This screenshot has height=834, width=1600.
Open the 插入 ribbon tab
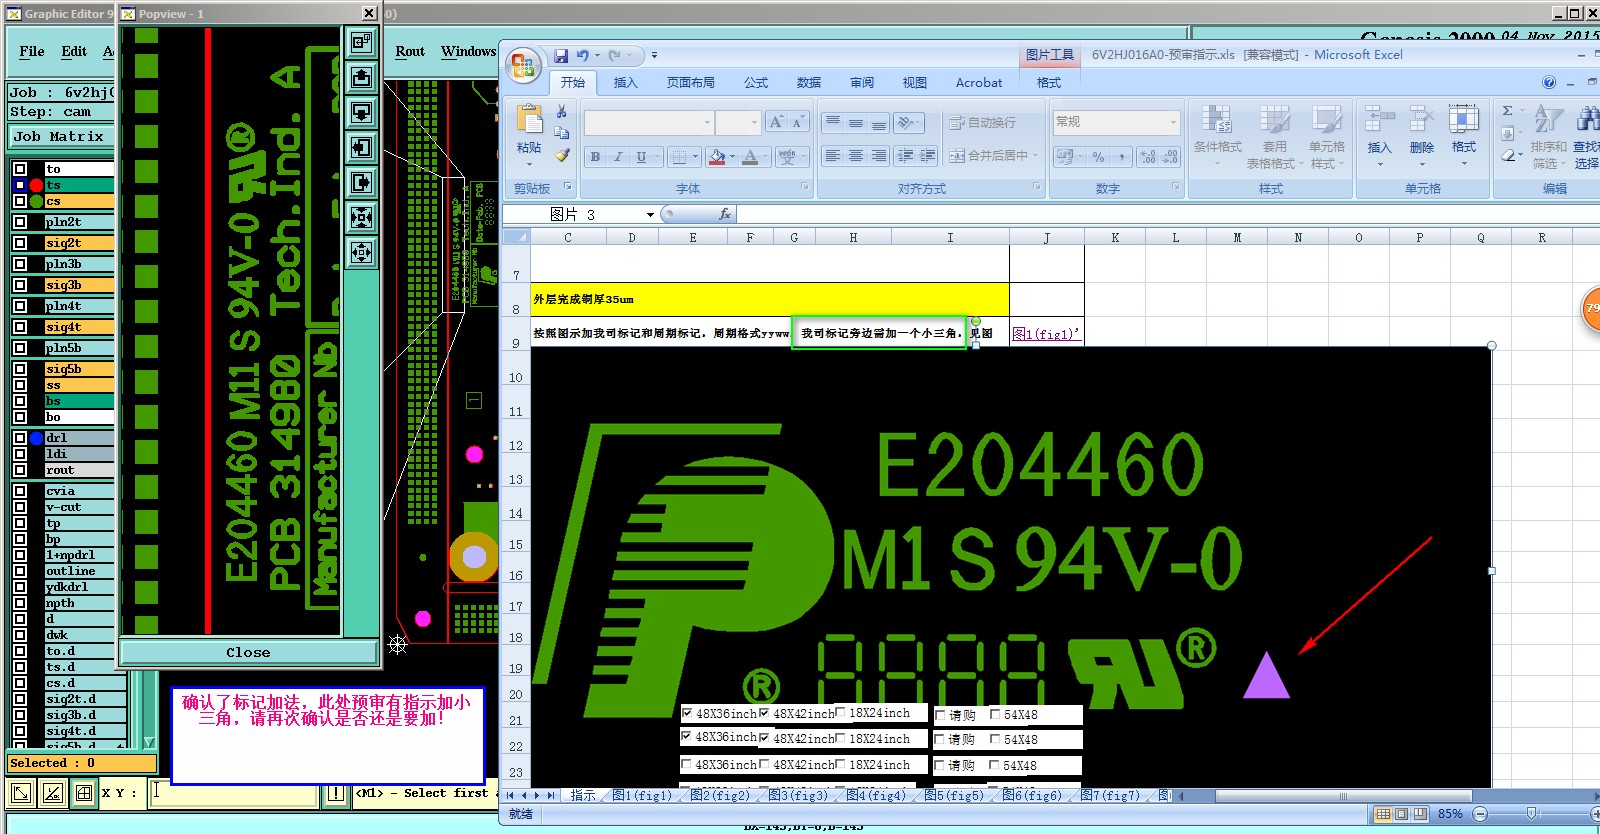[625, 83]
